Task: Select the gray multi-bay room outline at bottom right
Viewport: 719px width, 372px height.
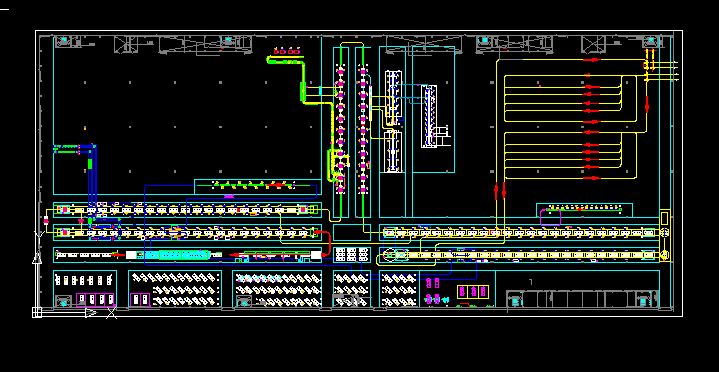Action: [x=583, y=300]
